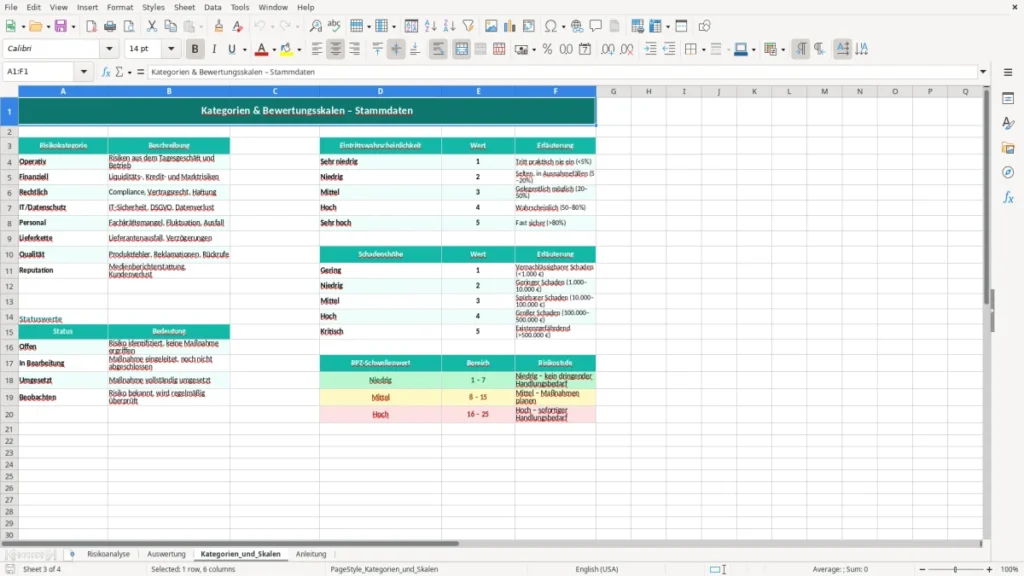The height and width of the screenshot is (576, 1024).
Task: Open the Paste dropdown arrow
Action: click(202, 27)
